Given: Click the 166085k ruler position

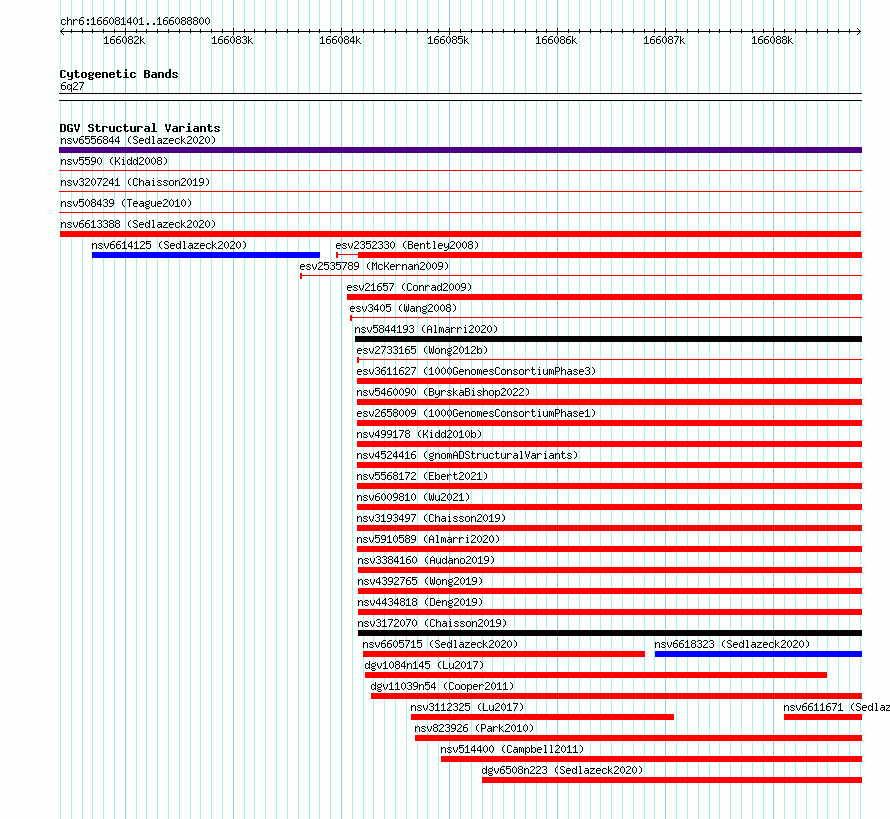Looking at the screenshot, I should click(448, 40).
